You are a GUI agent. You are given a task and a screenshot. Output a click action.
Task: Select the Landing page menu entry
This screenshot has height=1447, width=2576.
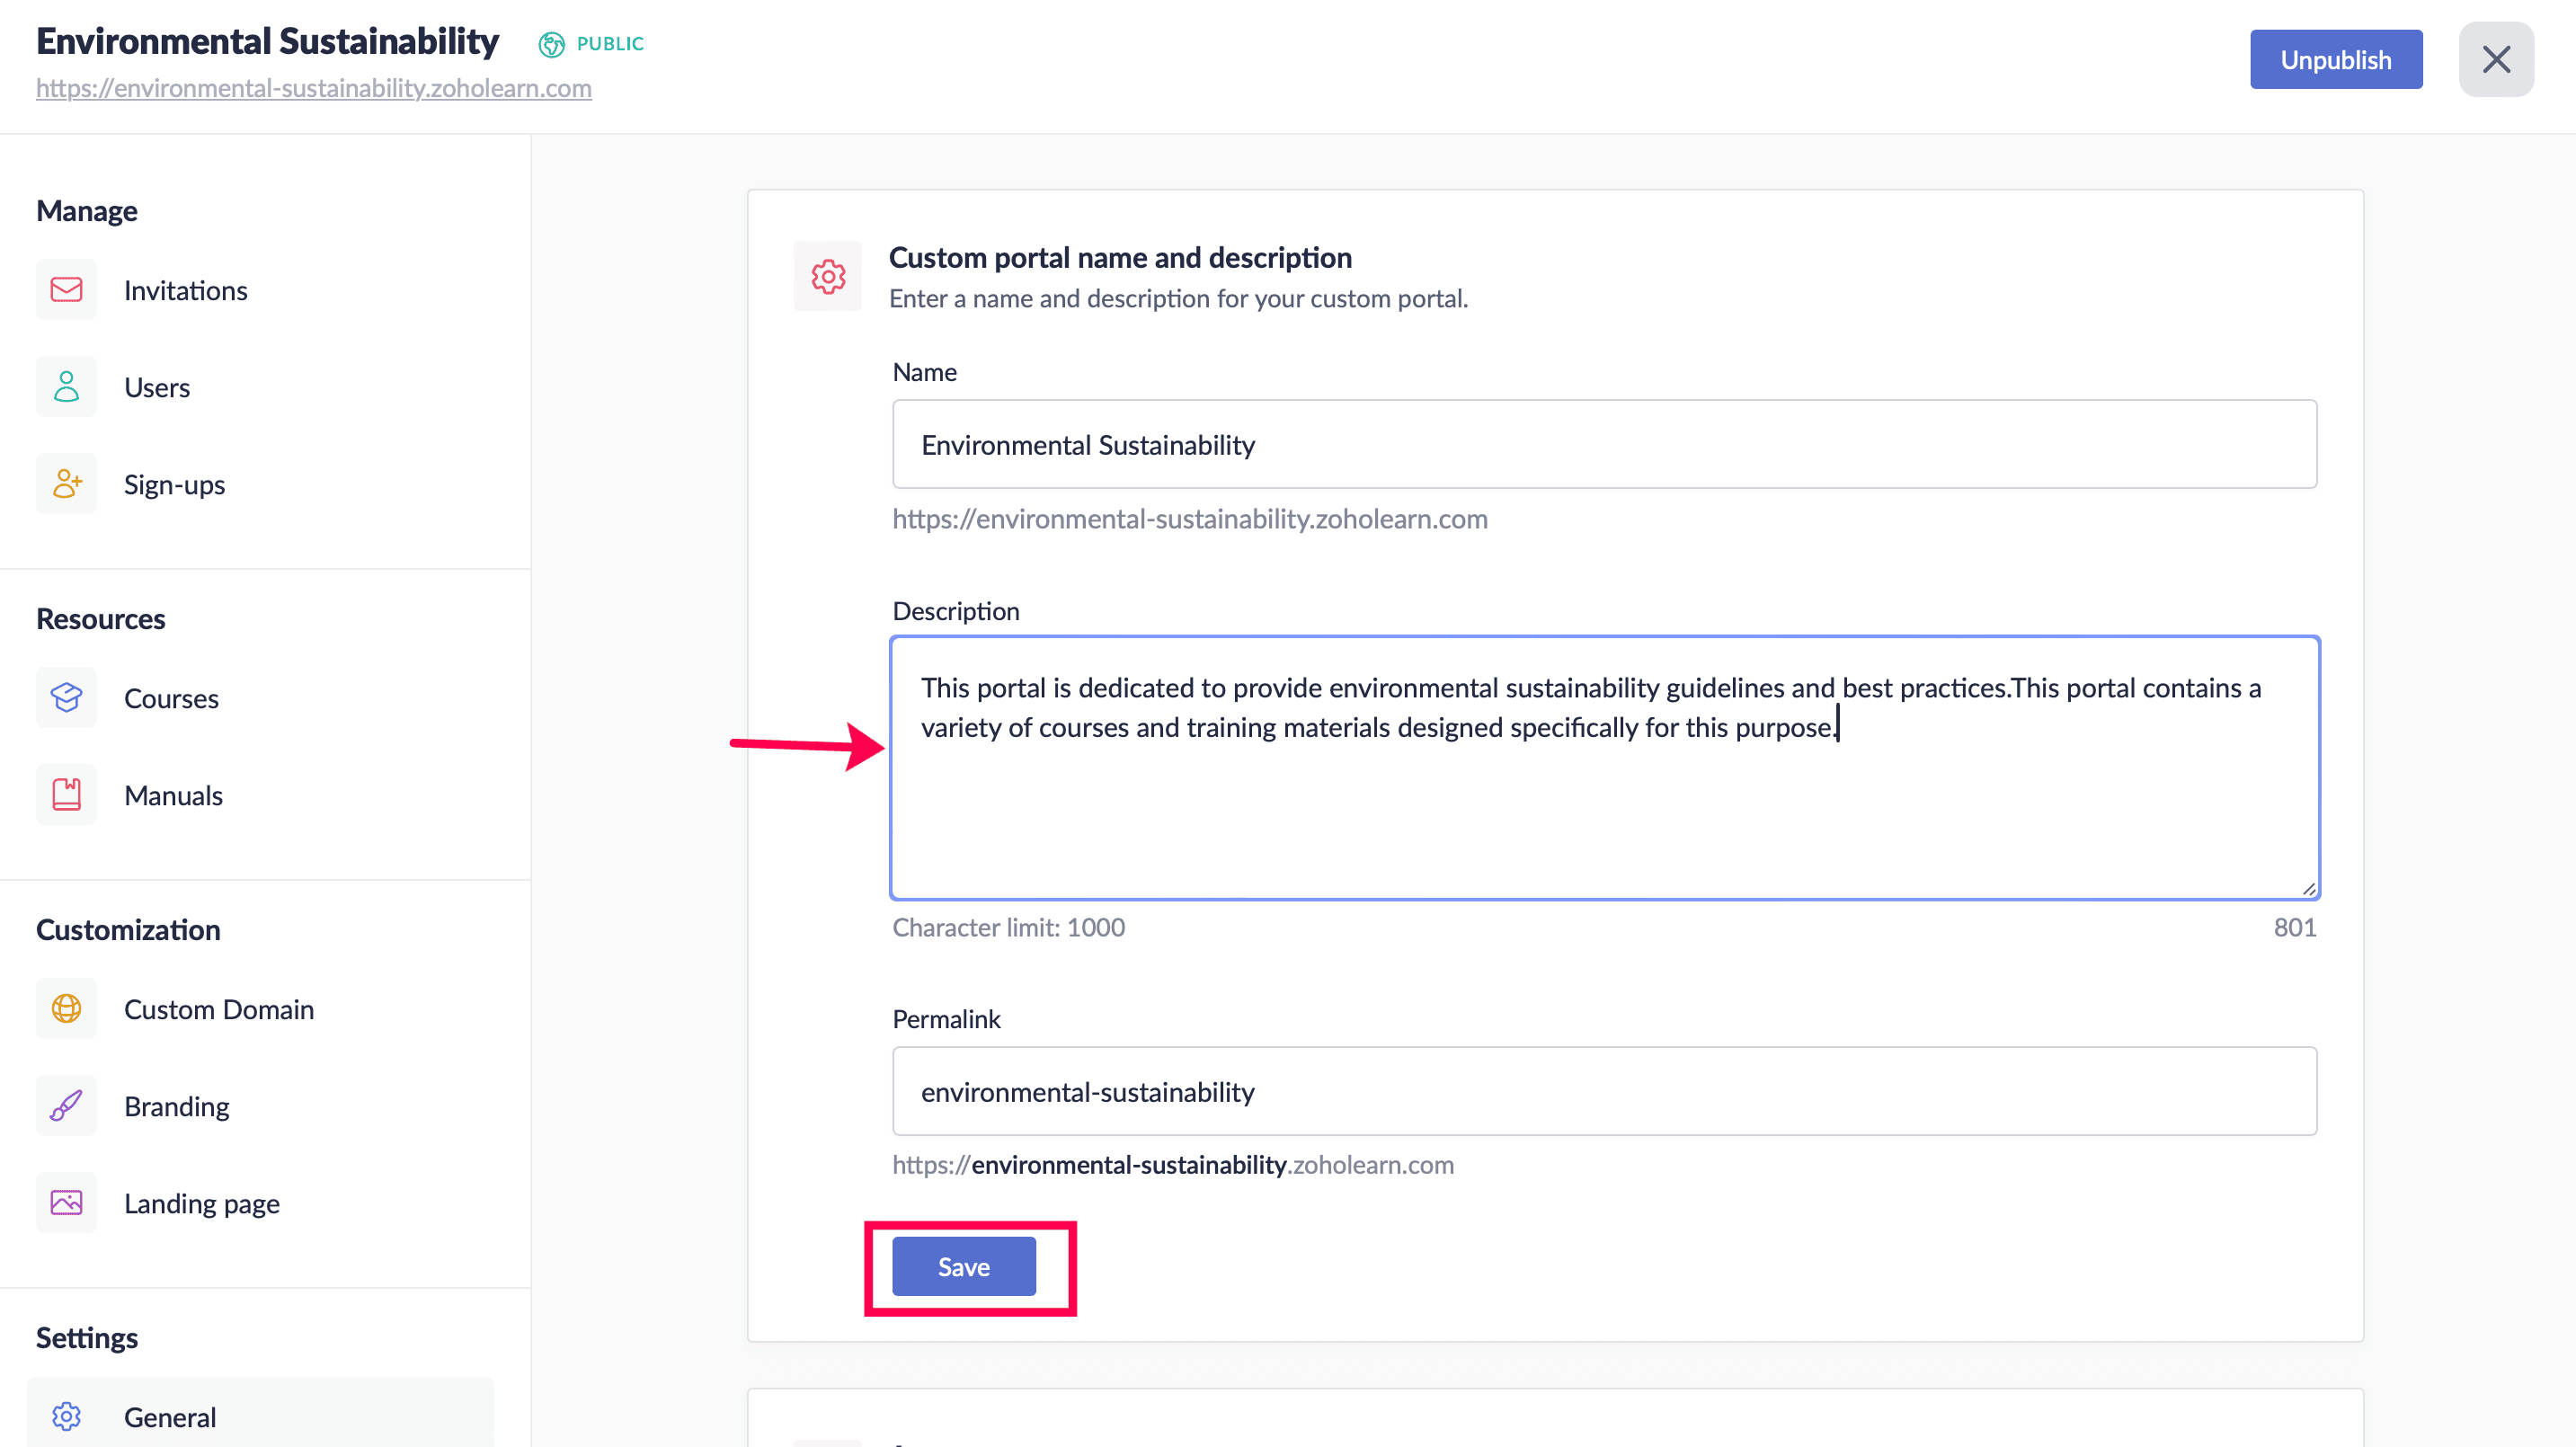pos(201,1203)
